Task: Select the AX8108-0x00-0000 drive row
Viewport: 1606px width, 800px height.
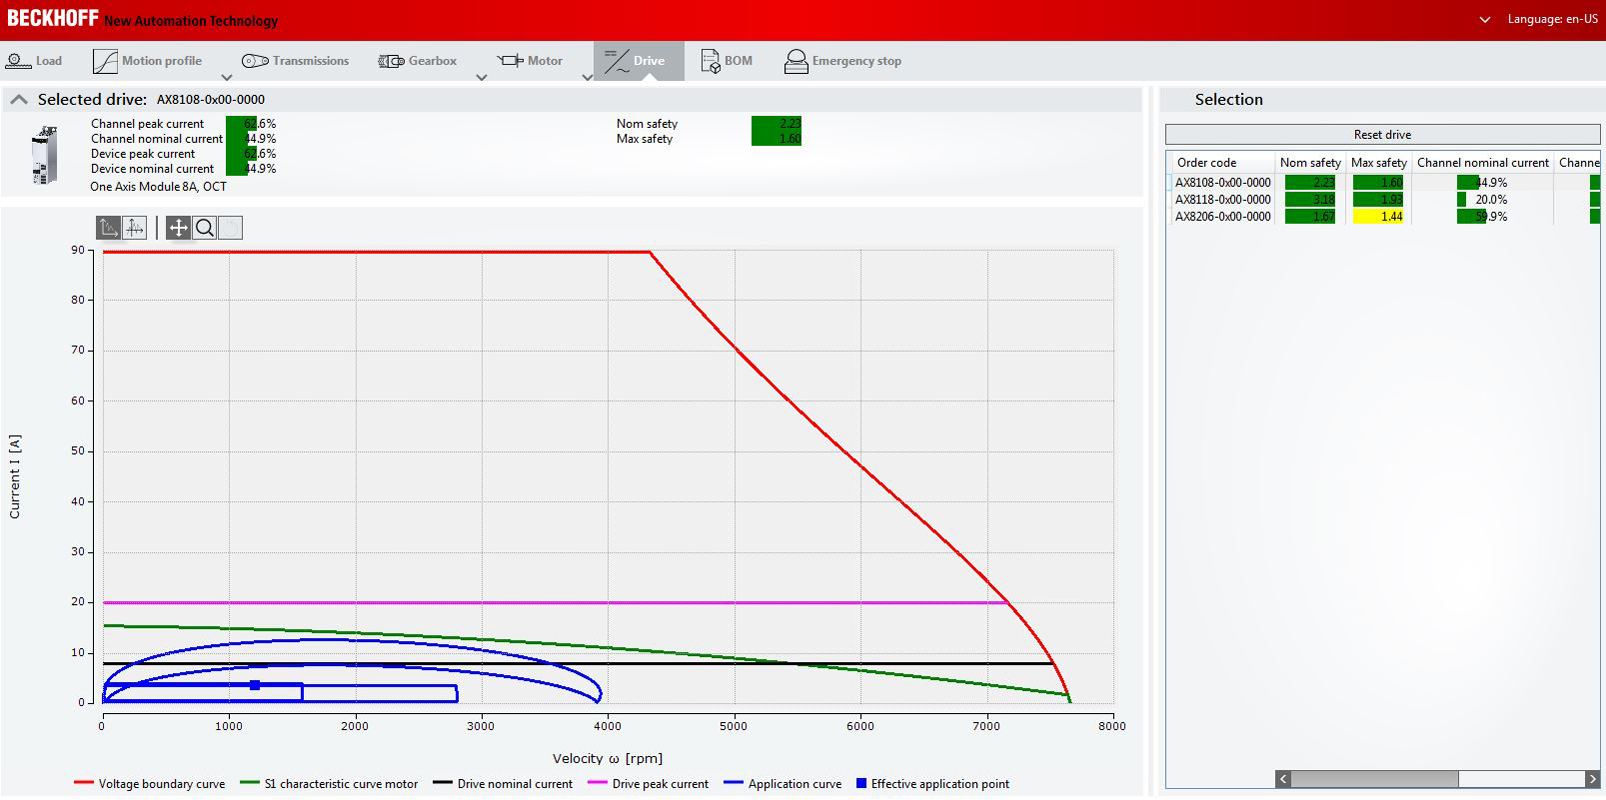Action: point(1385,182)
